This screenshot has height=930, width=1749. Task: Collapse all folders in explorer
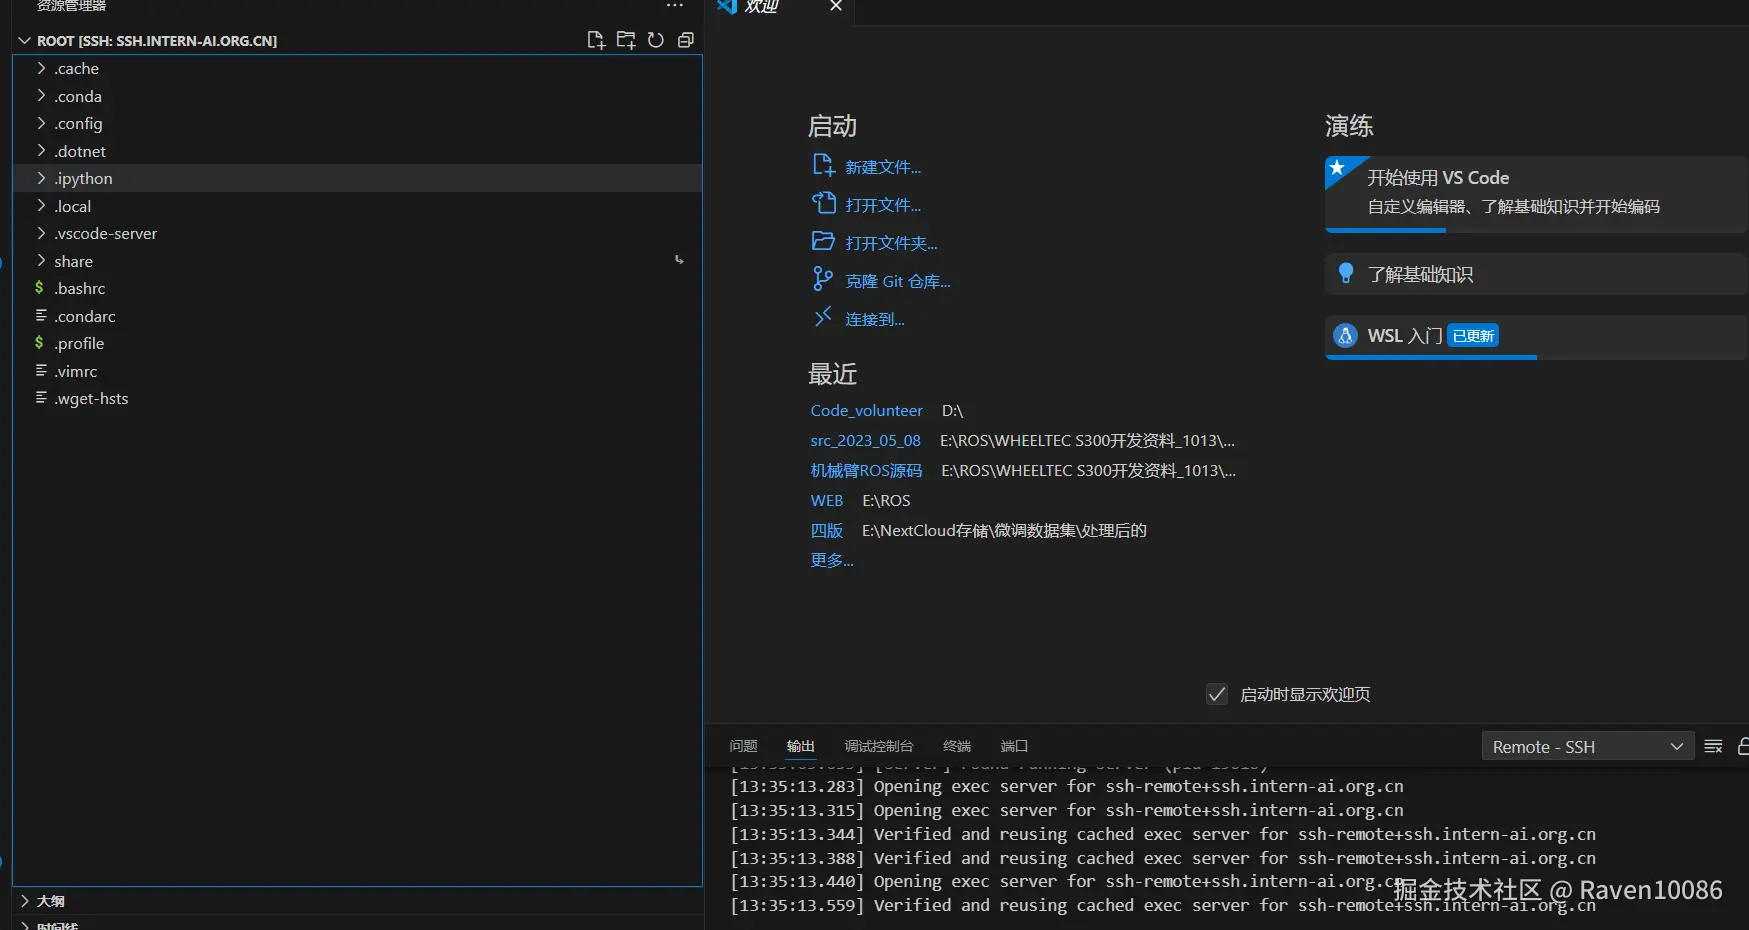686,40
